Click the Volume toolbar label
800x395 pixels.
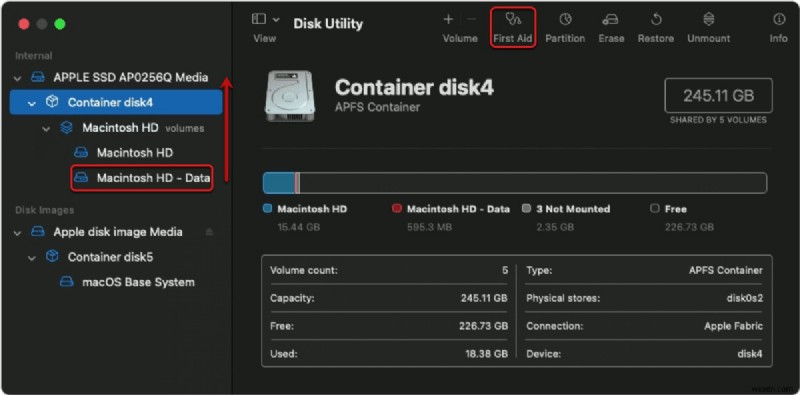(460, 38)
